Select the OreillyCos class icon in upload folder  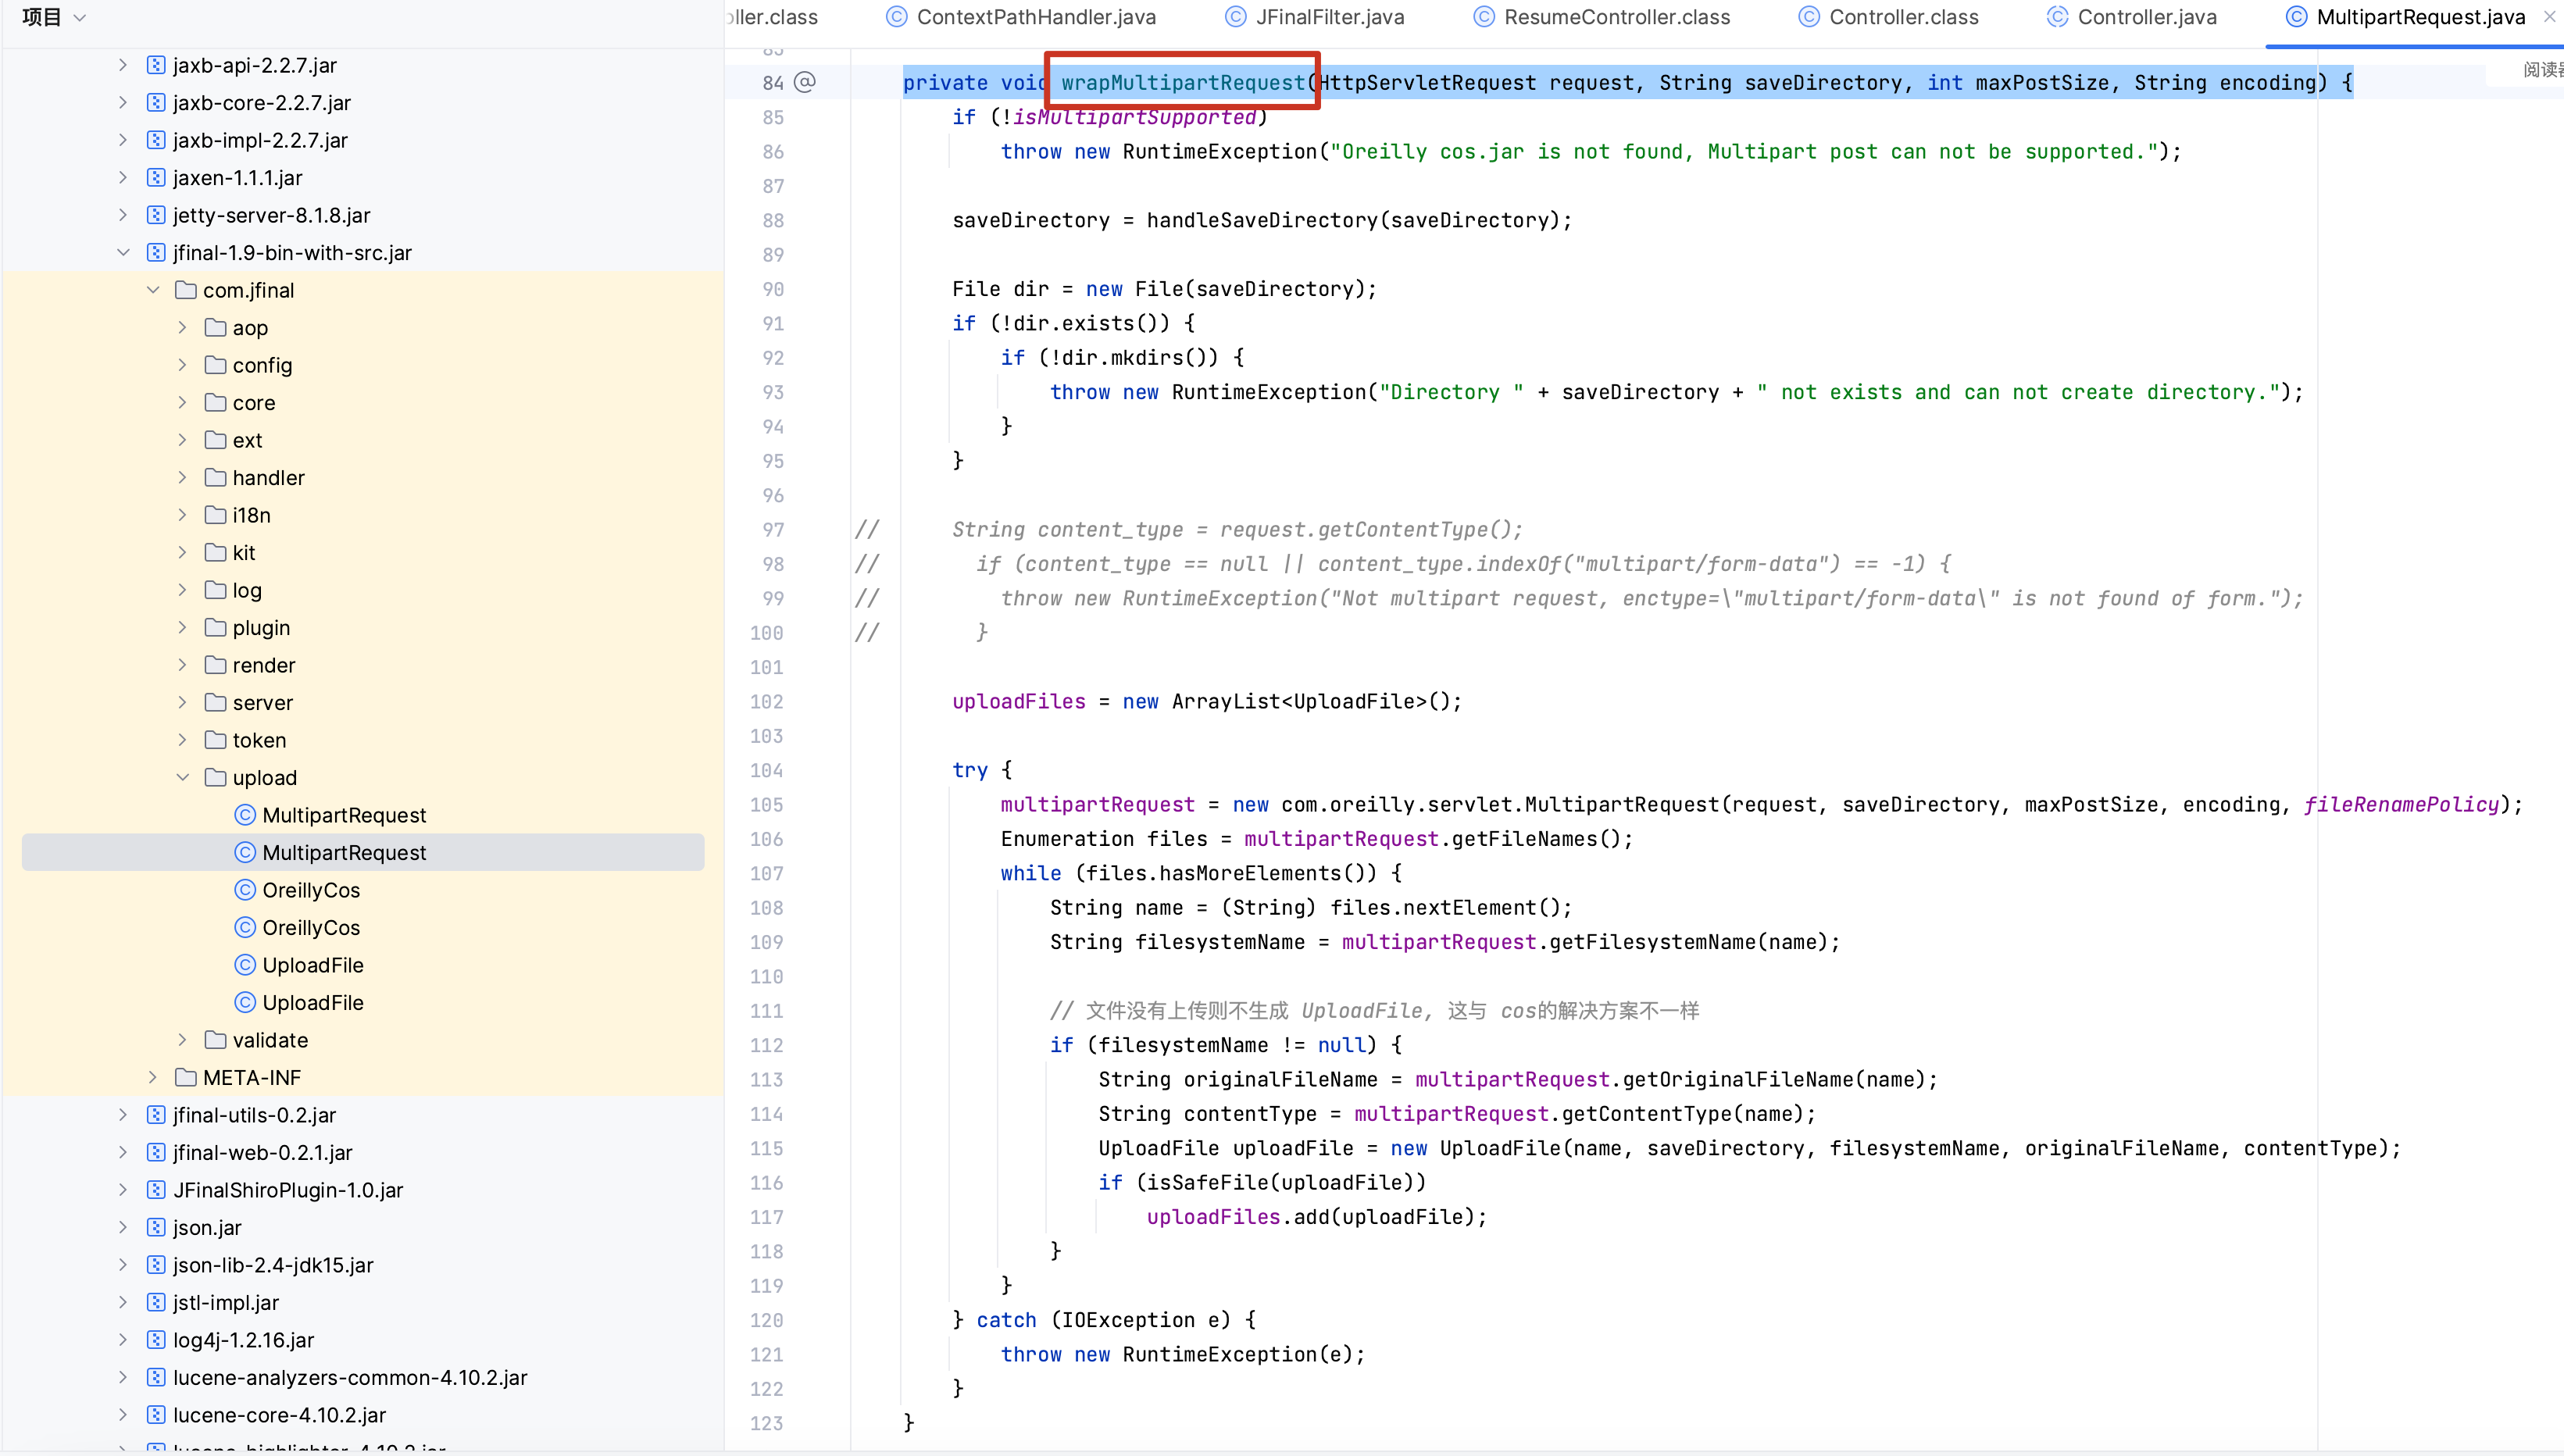click(245, 890)
